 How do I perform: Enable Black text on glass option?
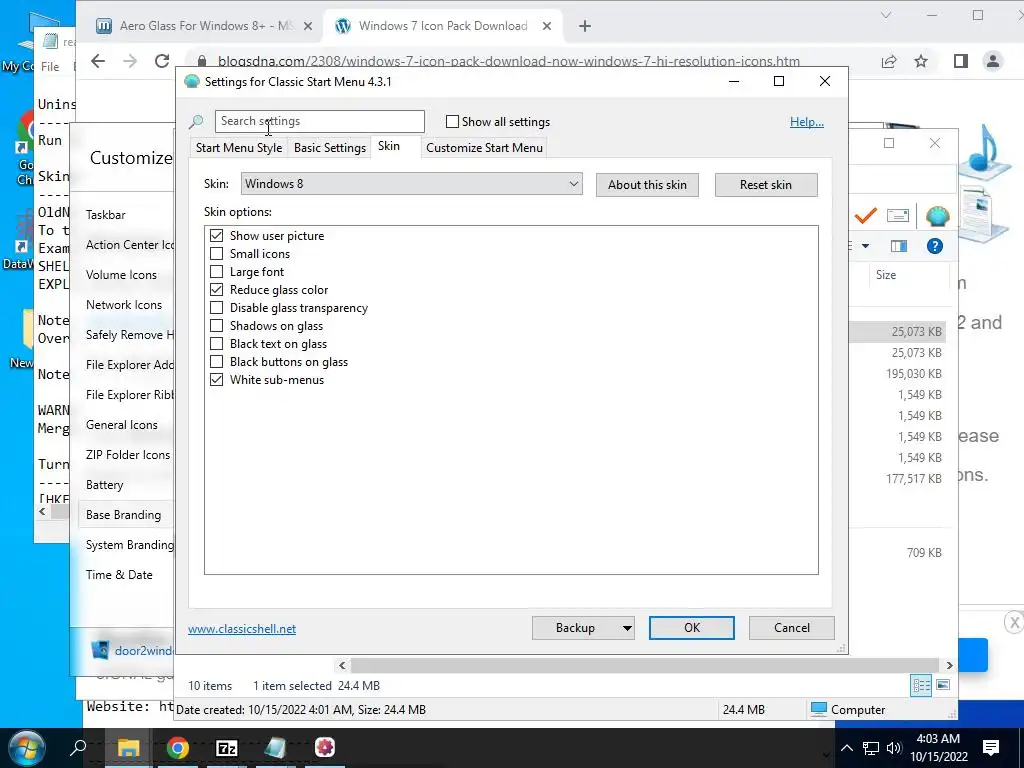click(x=216, y=344)
